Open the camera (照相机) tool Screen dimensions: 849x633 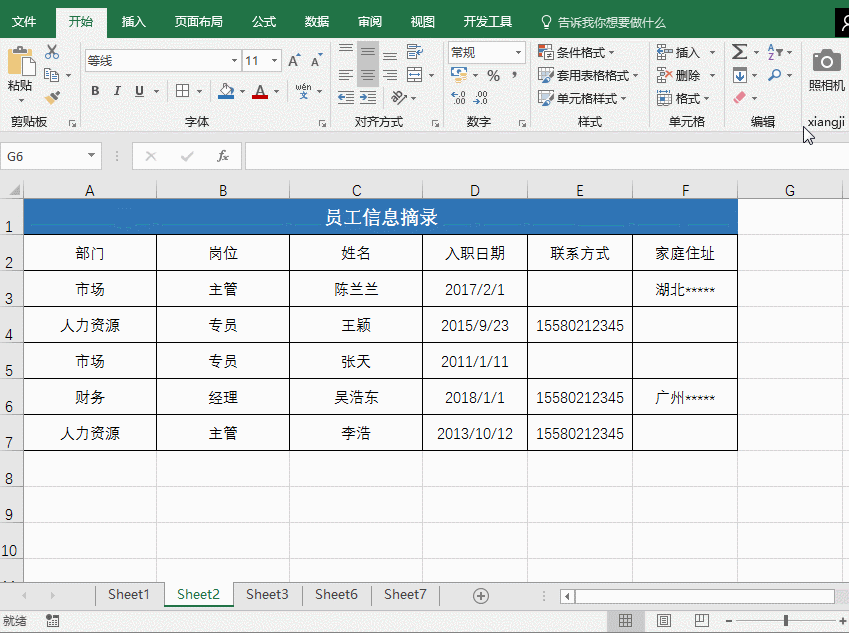tap(826, 68)
